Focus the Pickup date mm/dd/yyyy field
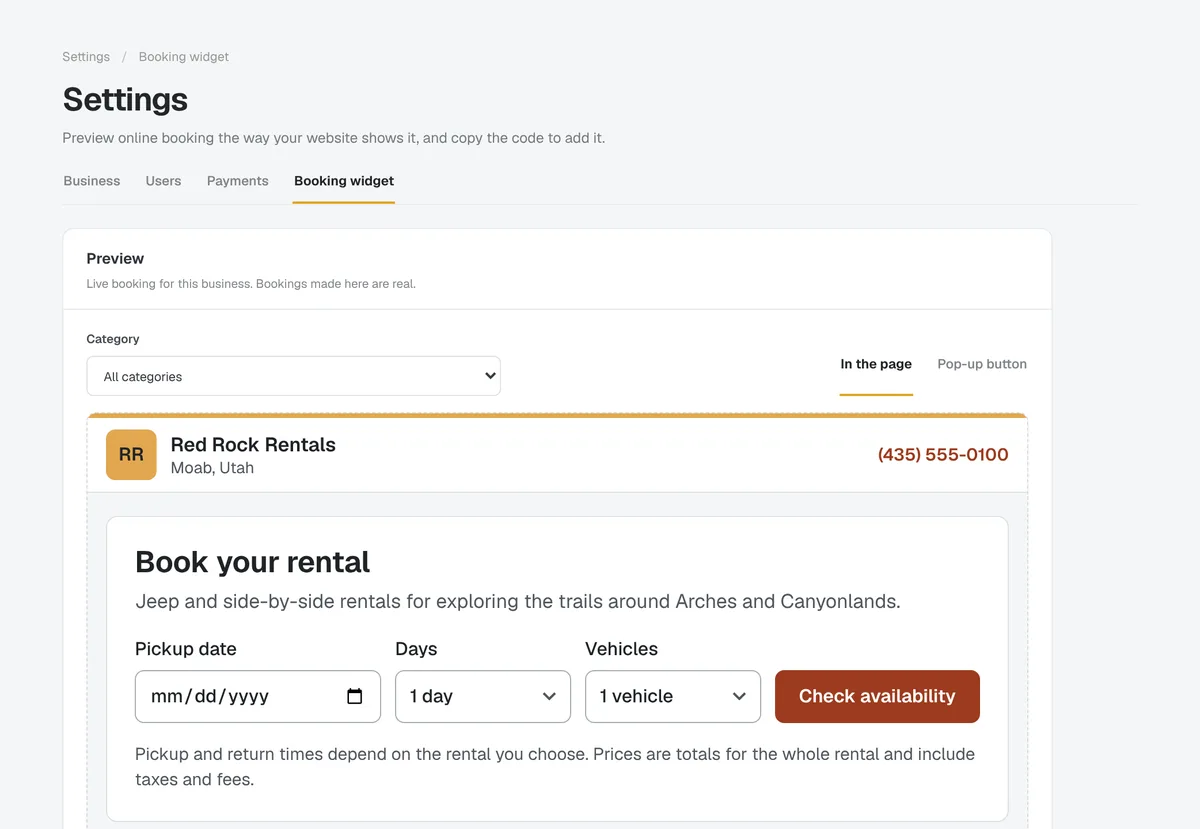 258,696
